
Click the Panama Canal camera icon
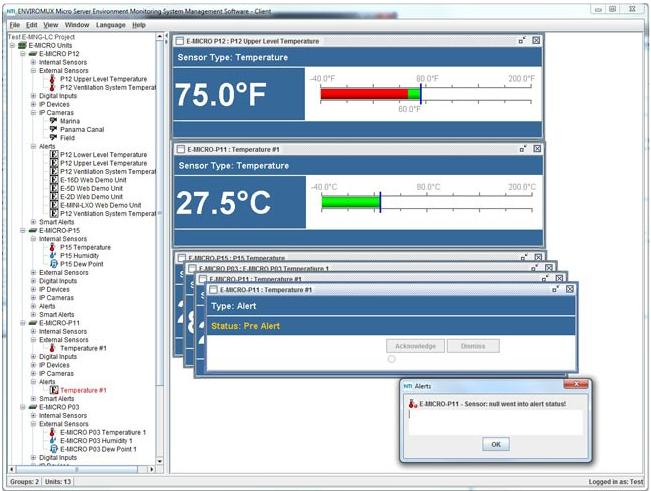tap(53, 130)
